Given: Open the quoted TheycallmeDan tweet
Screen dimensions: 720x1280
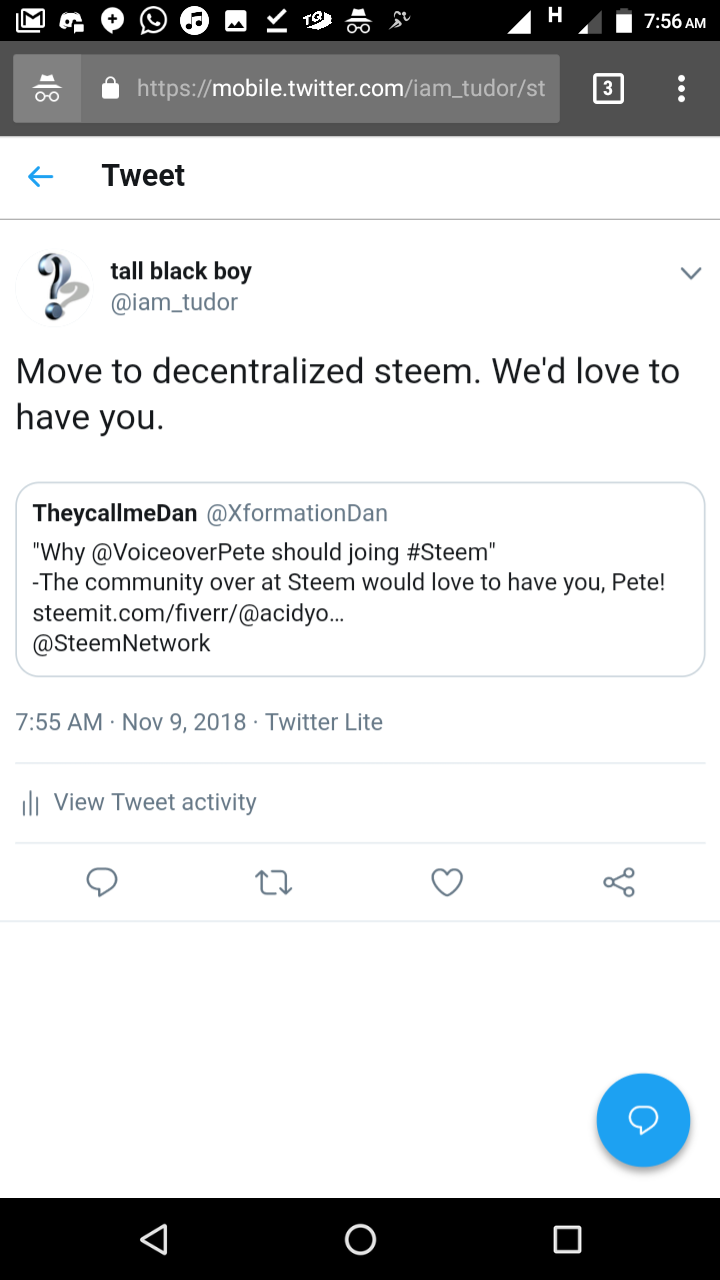Looking at the screenshot, I should (x=360, y=579).
